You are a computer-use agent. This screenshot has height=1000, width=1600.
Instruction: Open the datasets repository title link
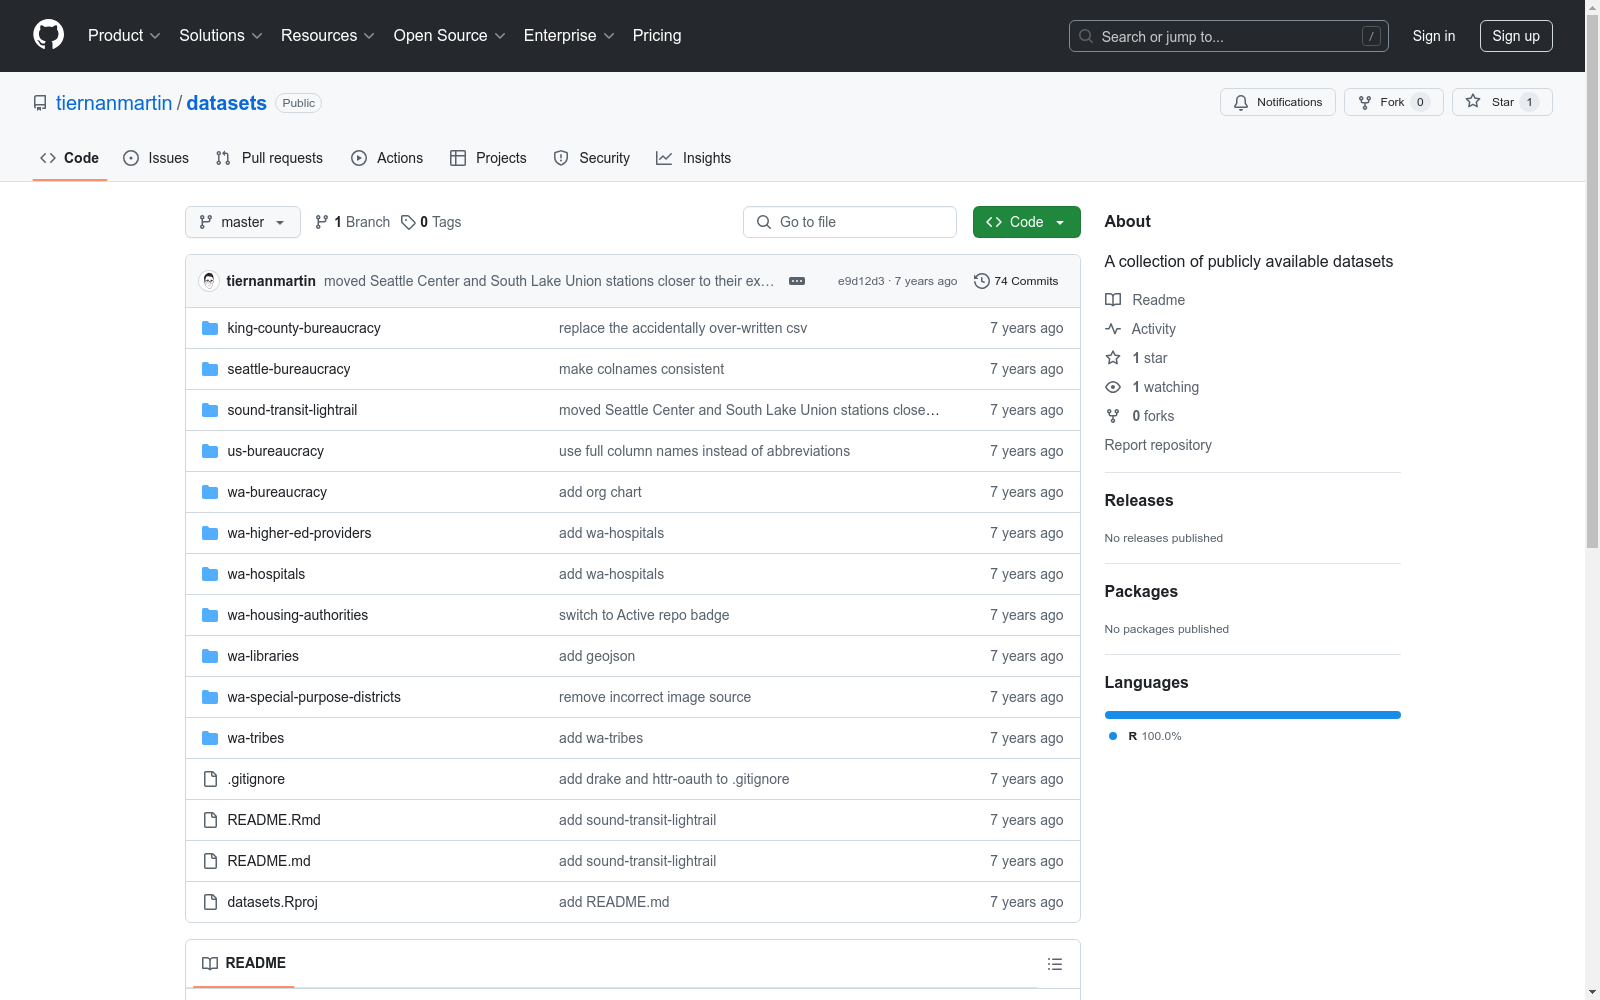click(227, 103)
